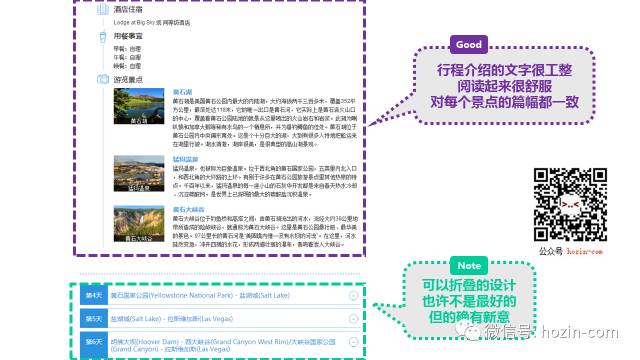Viewport: 640px width, 360px height.
Task: Click the Yellowstone National Park - Salt Lake row
Action: (x=221, y=295)
